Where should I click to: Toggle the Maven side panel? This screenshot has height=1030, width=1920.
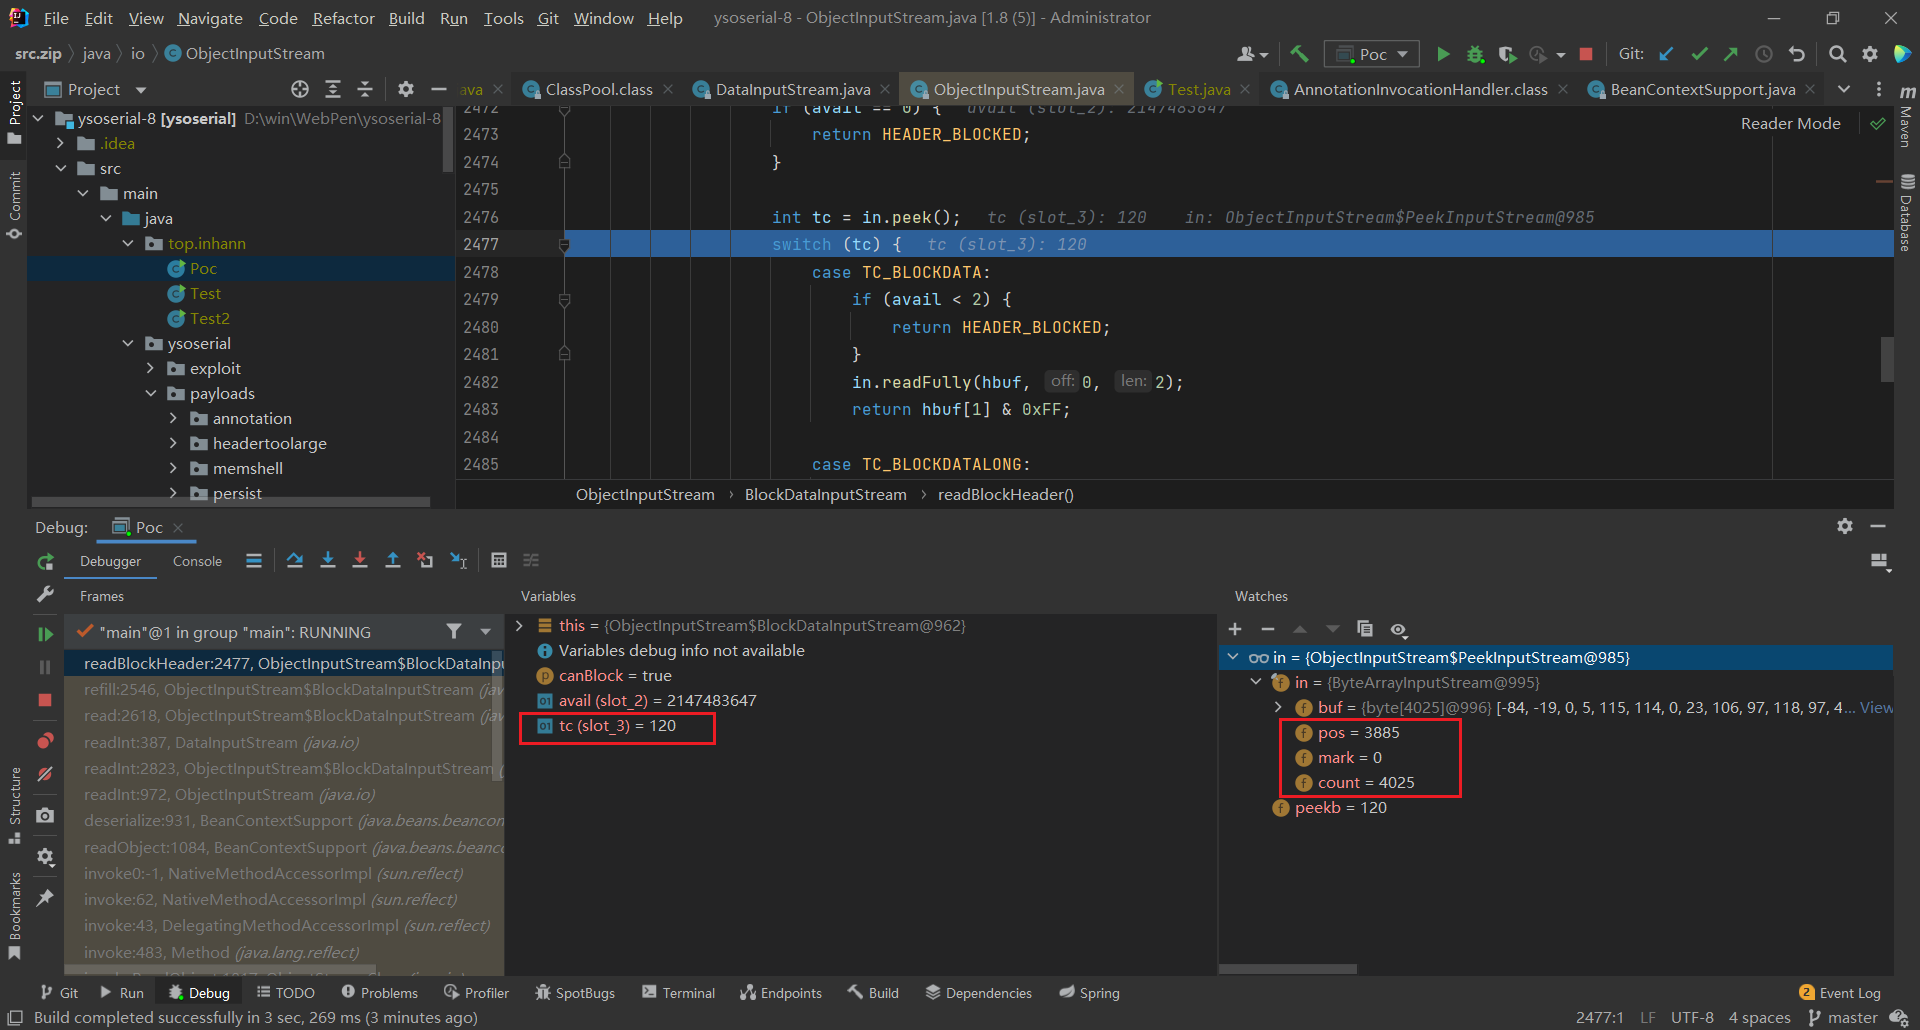coord(1907,115)
